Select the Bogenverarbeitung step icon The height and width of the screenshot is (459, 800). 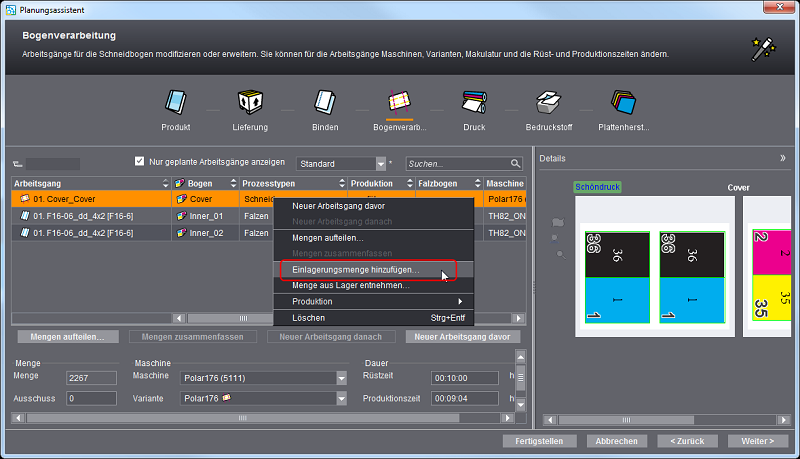click(x=399, y=102)
